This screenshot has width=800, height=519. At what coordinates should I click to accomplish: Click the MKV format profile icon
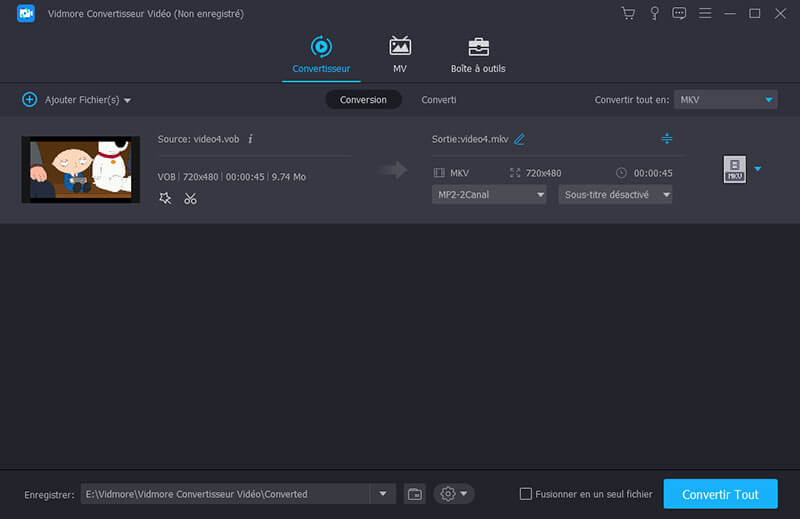[734, 169]
